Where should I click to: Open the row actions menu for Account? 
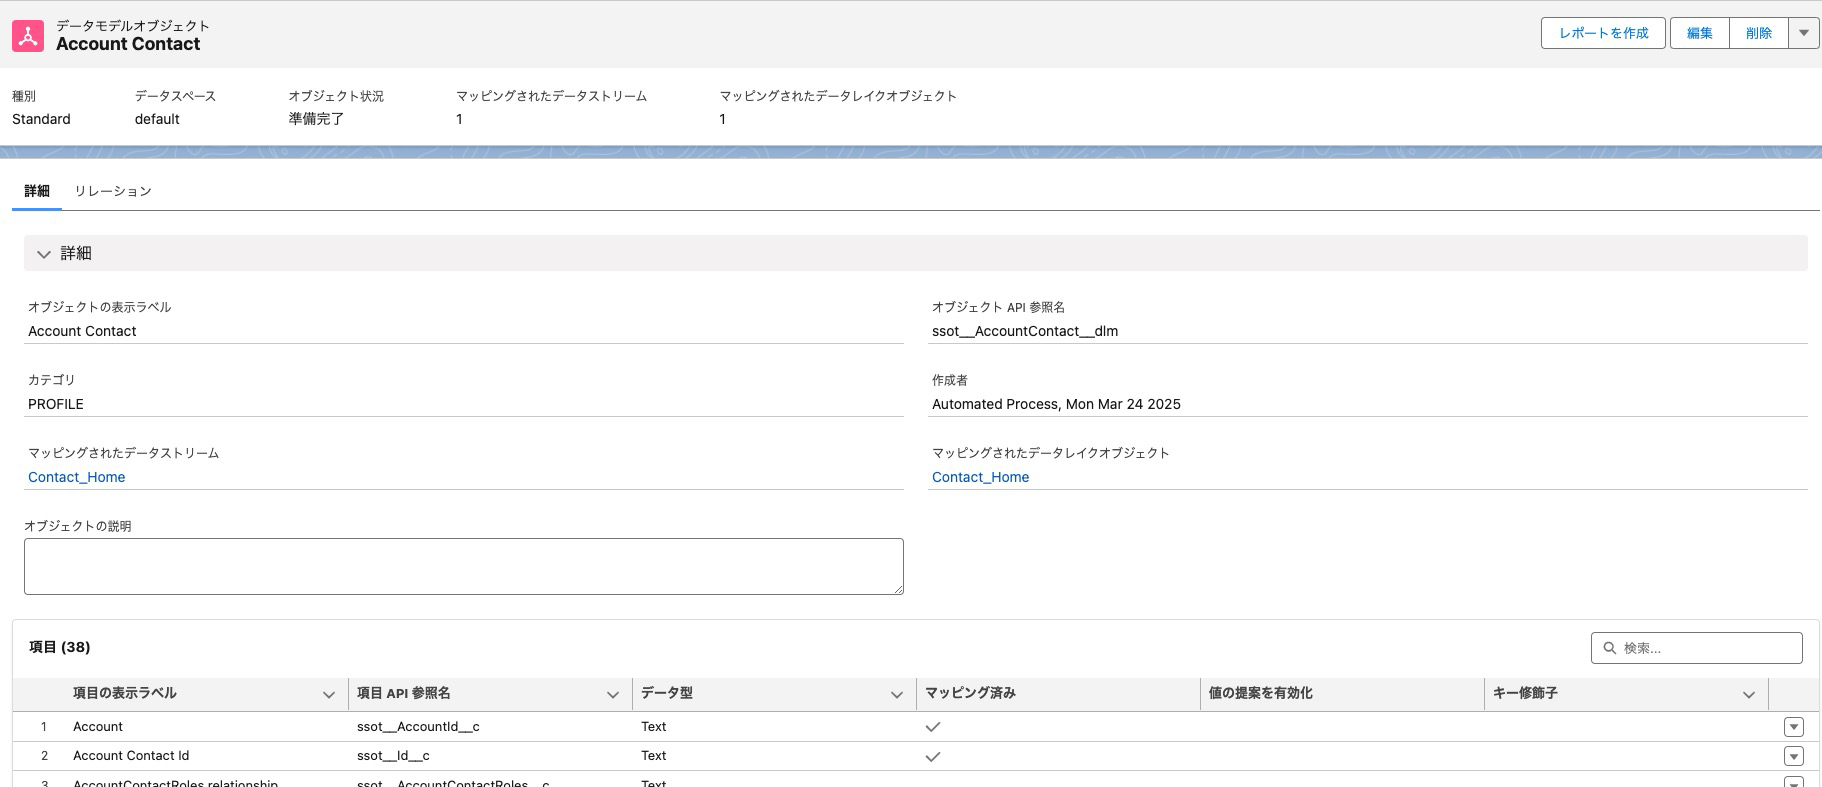1794,727
